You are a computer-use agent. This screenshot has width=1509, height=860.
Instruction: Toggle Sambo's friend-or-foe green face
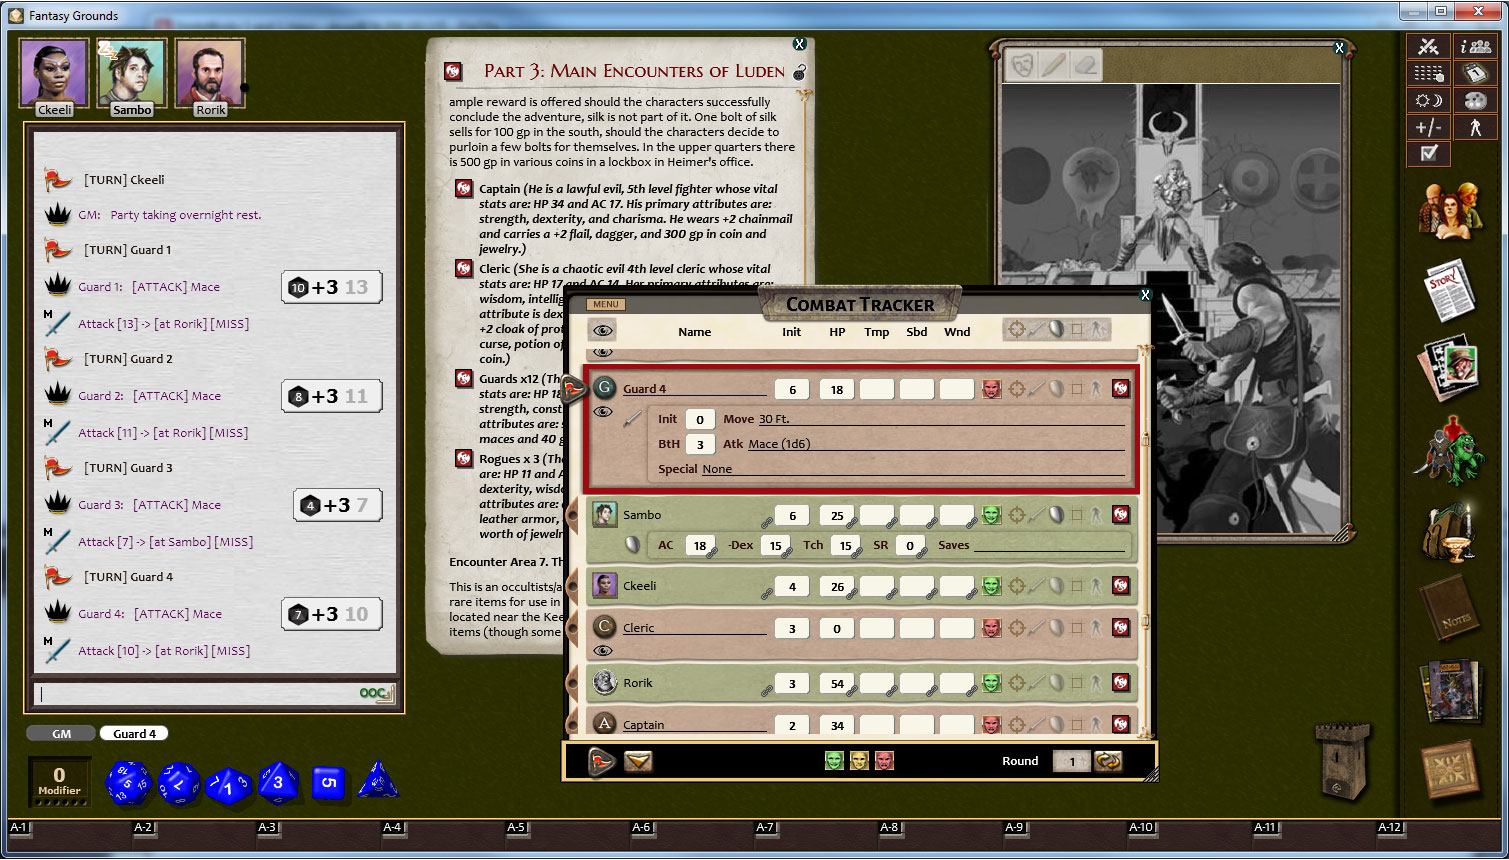tap(990, 515)
